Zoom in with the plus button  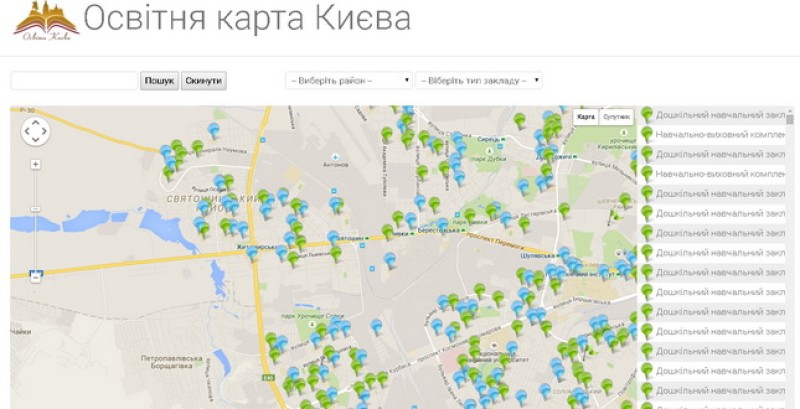[35, 164]
